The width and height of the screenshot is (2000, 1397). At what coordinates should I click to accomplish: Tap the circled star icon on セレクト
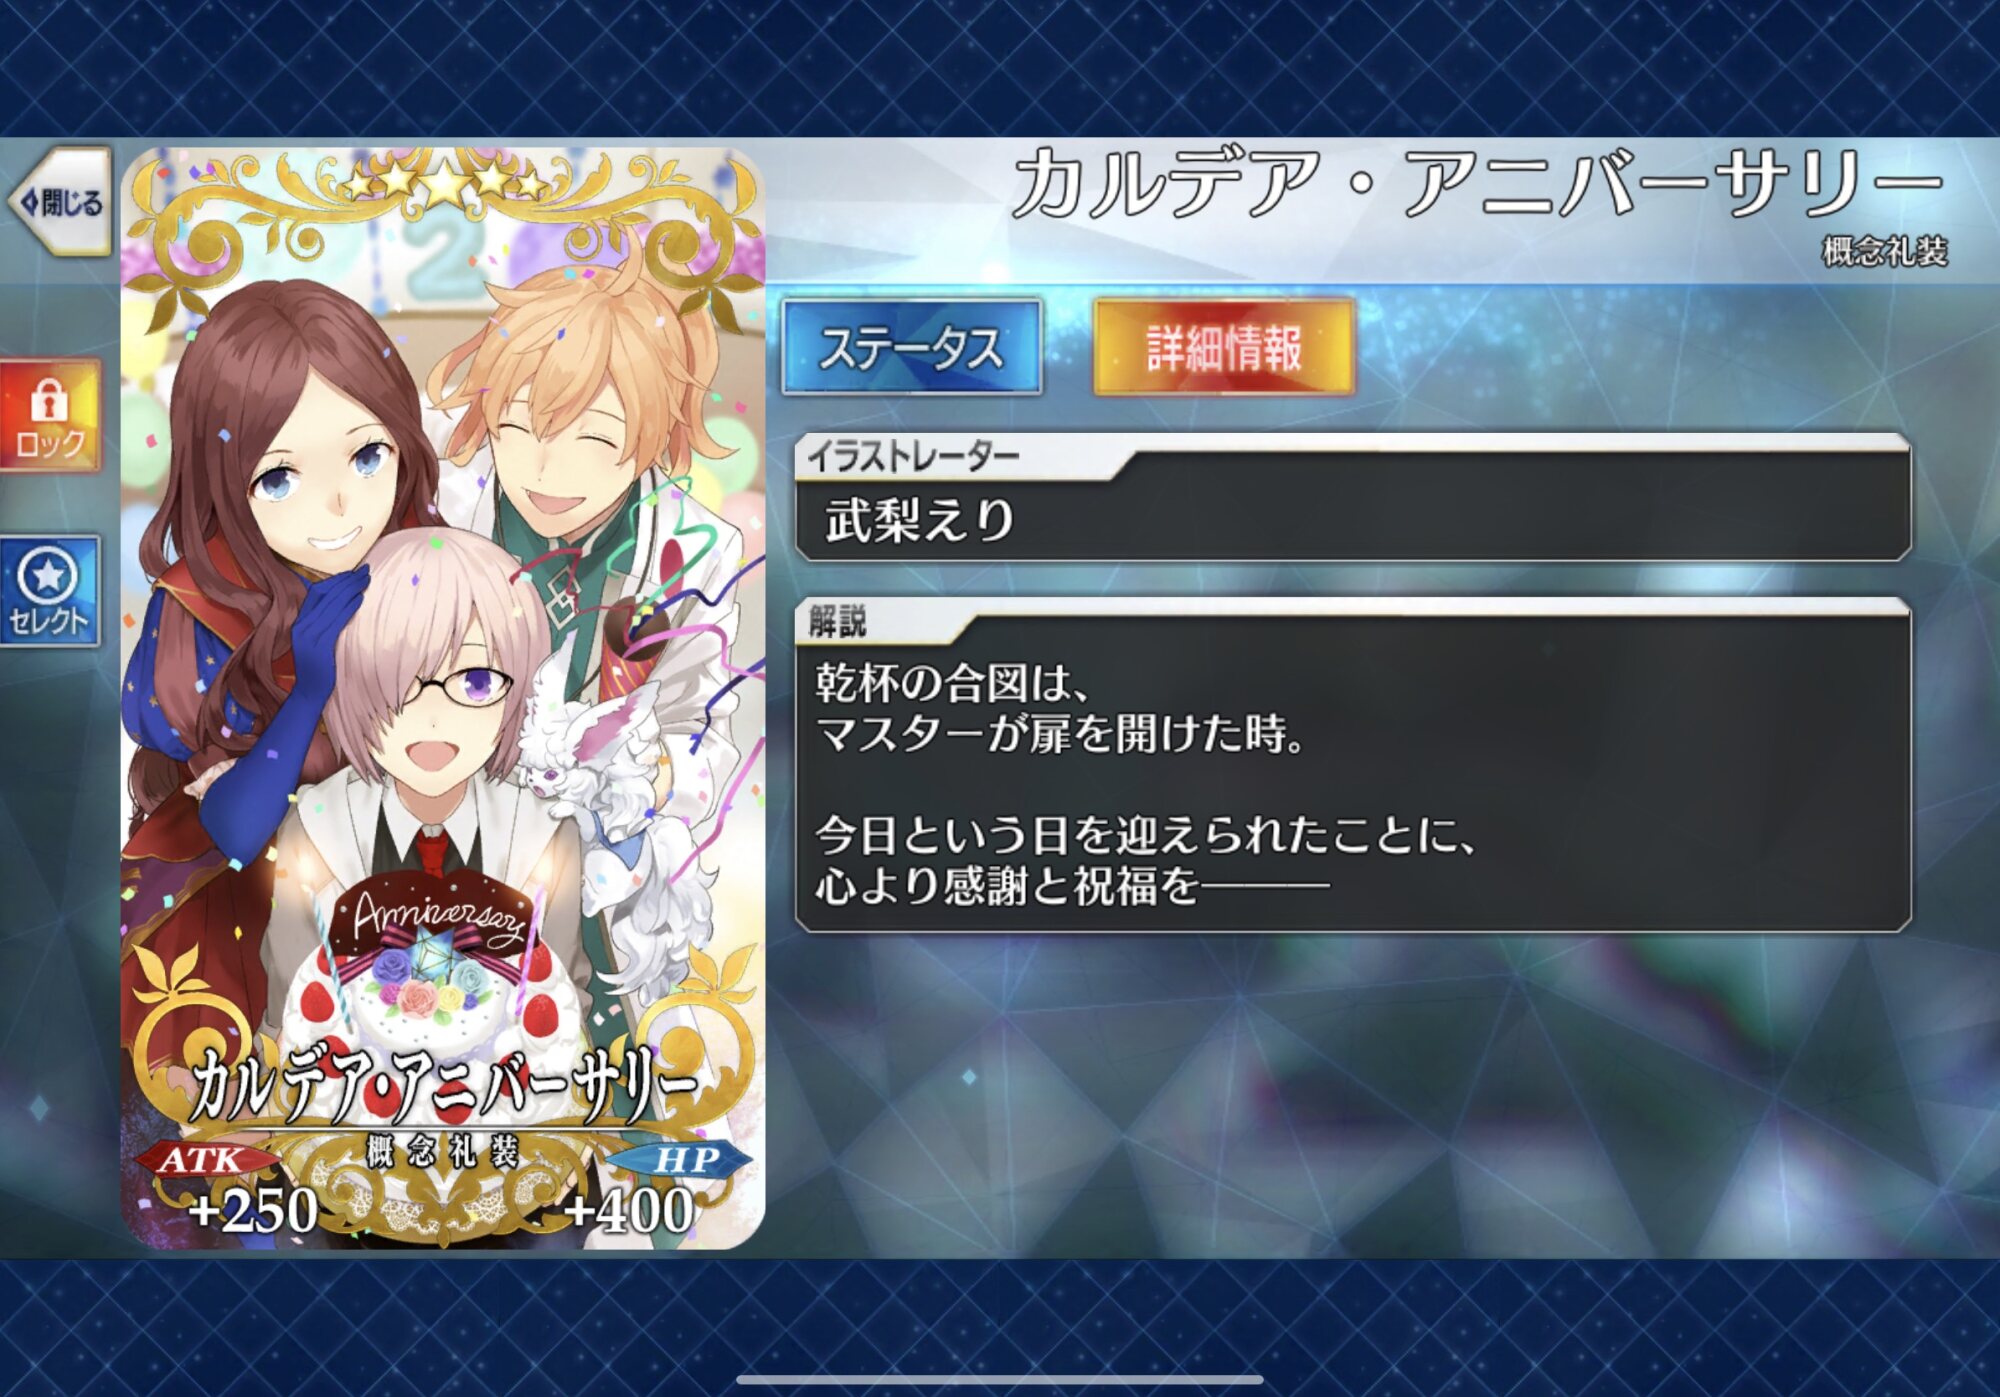point(48,575)
